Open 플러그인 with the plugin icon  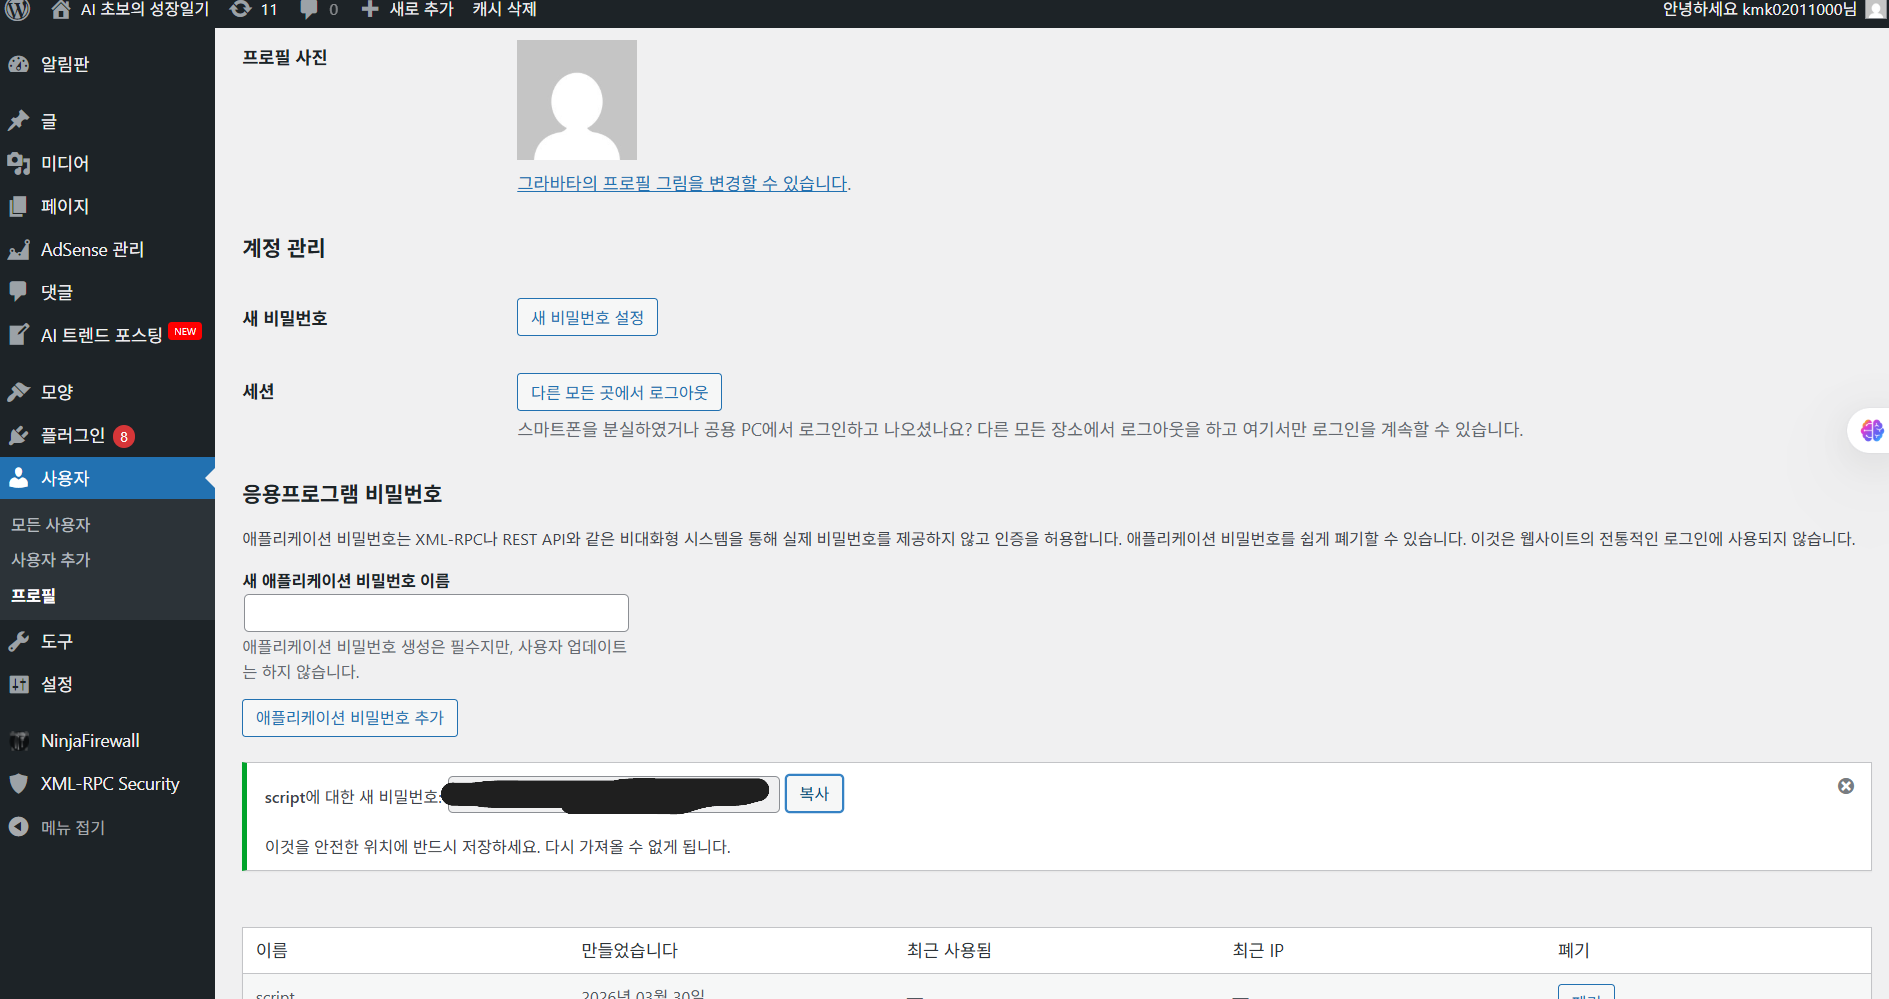[x=19, y=435]
